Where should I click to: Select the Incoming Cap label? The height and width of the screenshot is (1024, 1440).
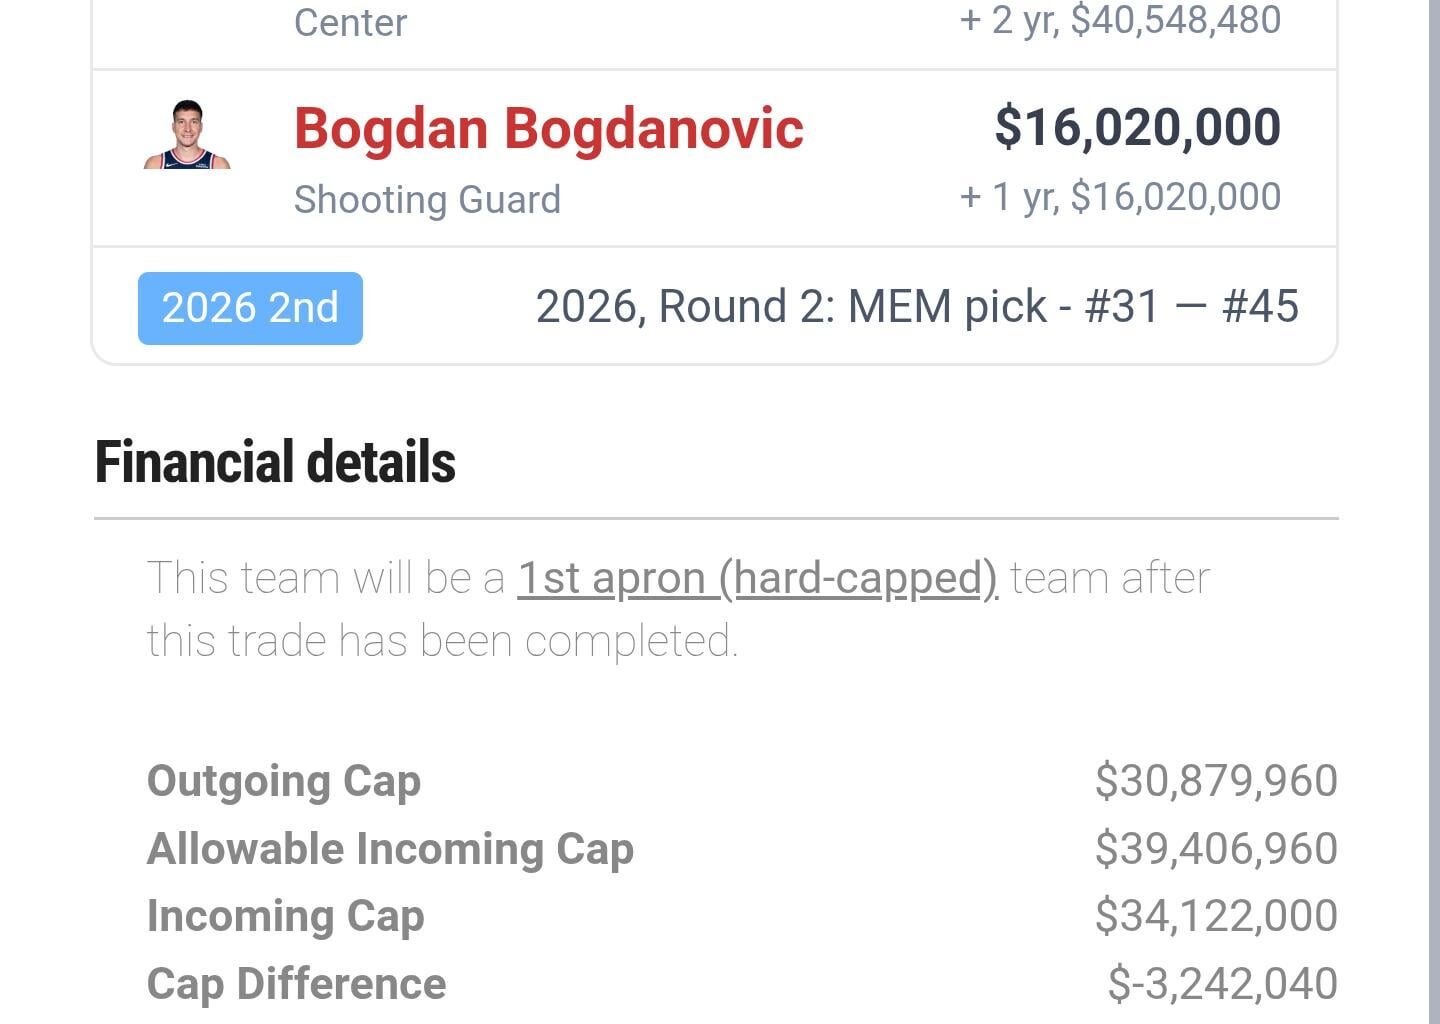[x=284, y=916]
